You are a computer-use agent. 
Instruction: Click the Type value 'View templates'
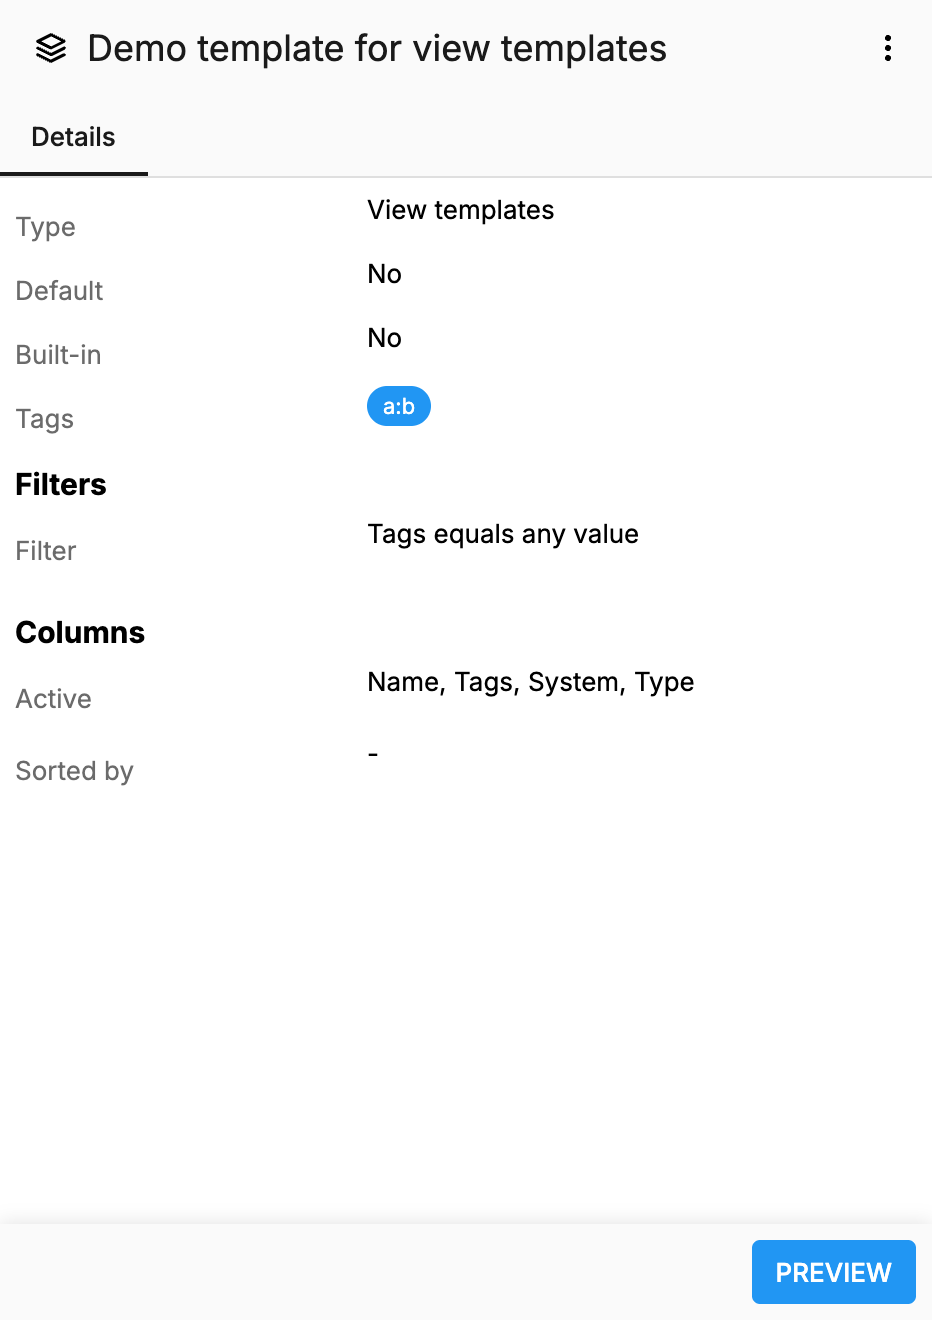pos(460,210)
